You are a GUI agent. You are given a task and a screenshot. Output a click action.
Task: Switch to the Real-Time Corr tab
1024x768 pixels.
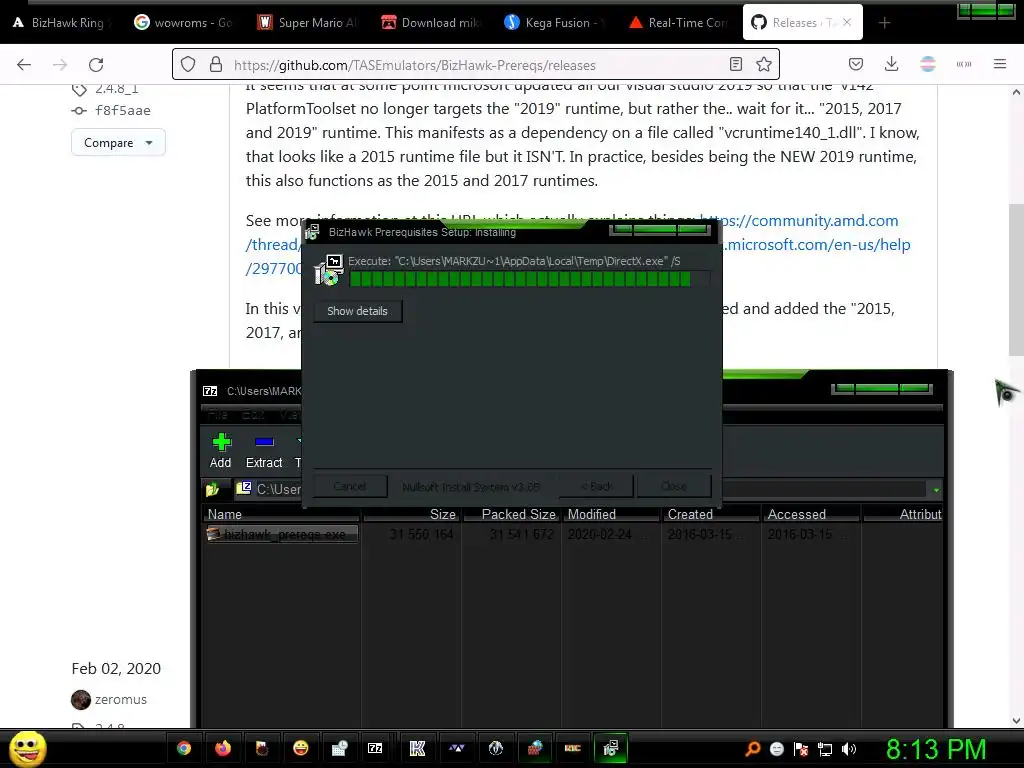pyautogui.click(x=679, y=23)
